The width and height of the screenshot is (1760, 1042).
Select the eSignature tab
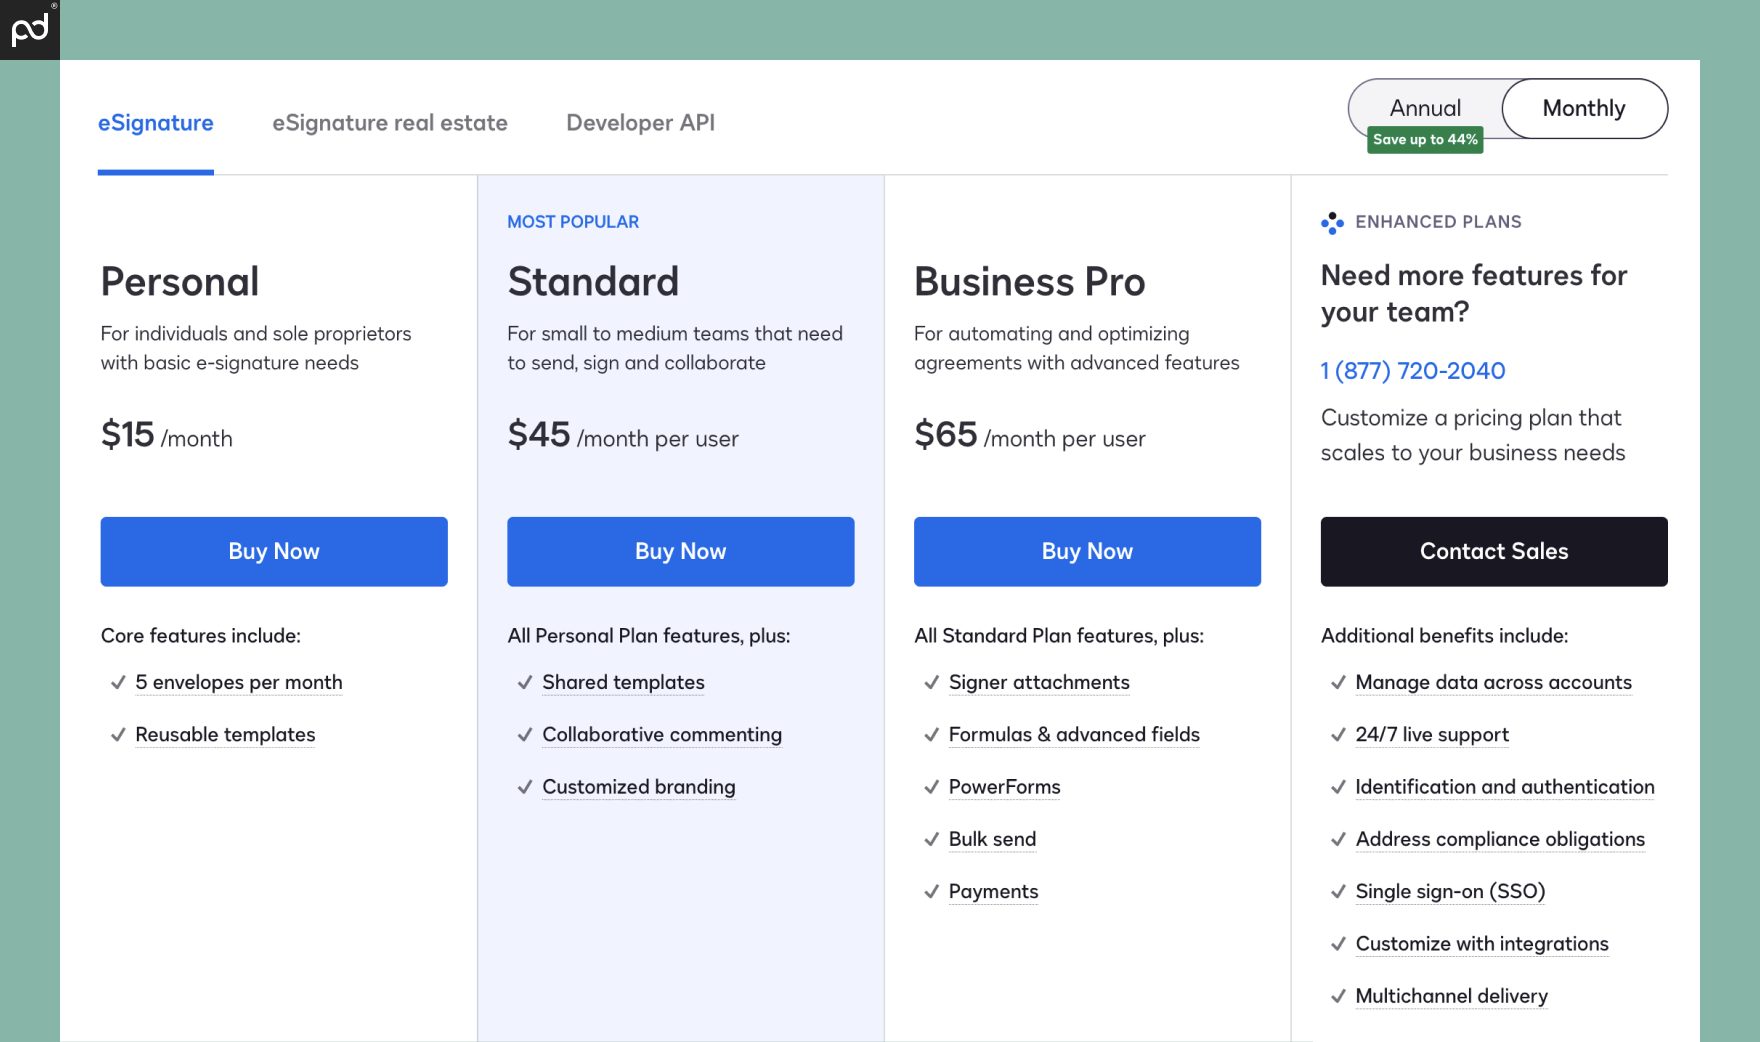coord(155,122)
